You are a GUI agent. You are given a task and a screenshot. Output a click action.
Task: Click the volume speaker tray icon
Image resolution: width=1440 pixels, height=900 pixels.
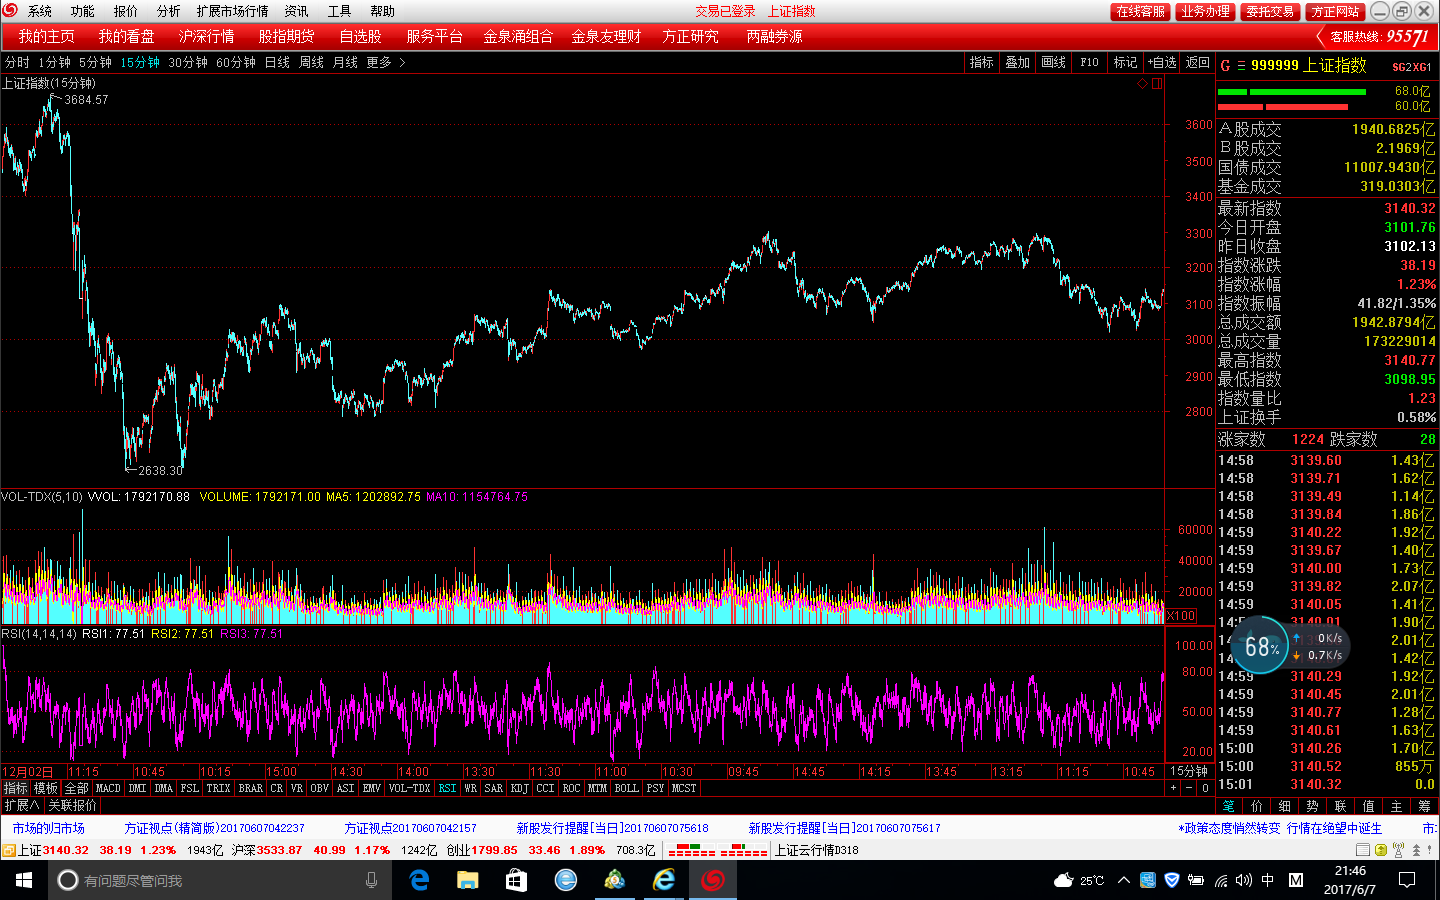(1243, 880)
